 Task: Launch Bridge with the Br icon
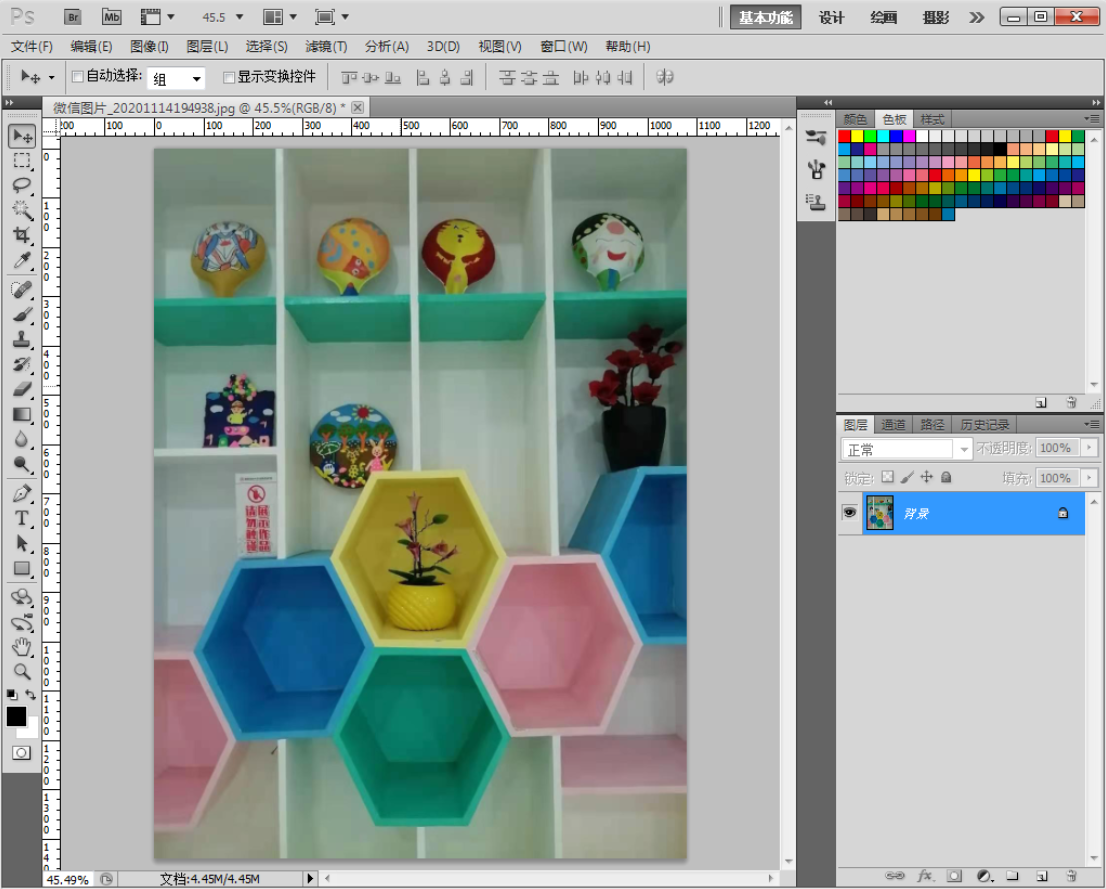pos(73,17)
